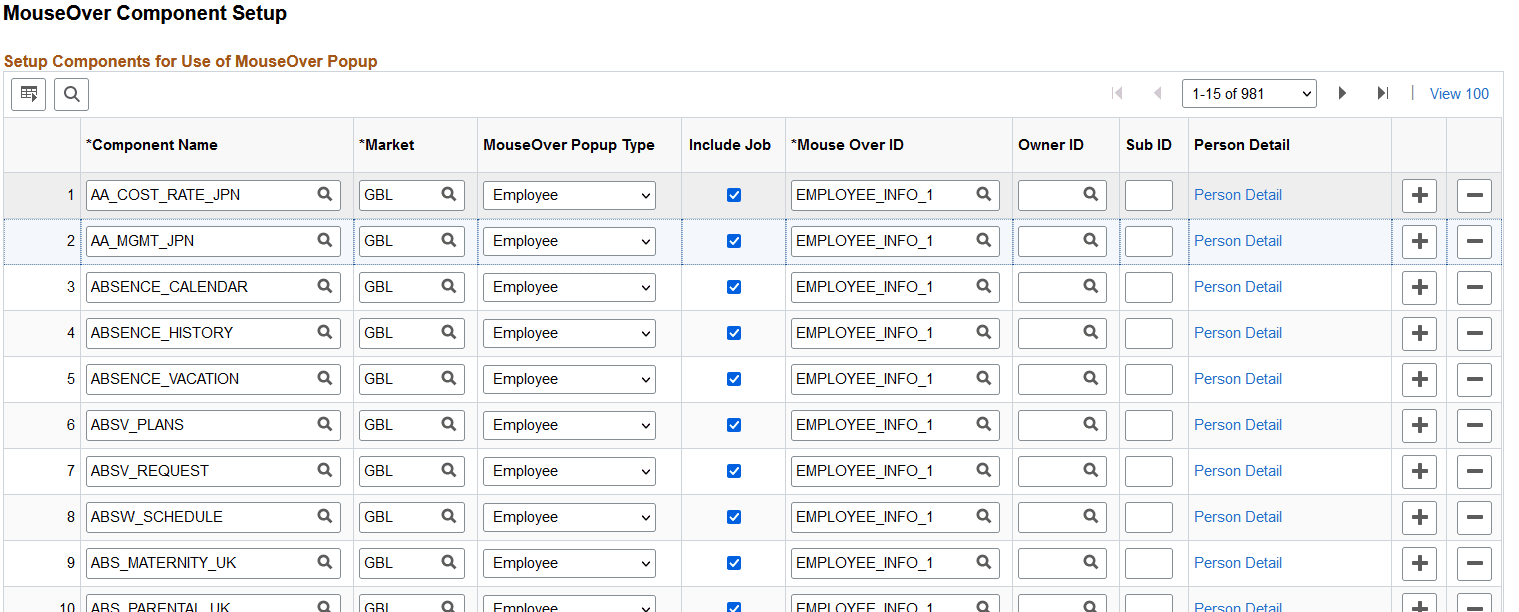Viewport: 1519px width, 612px height.
Task: Expand the MouseOver Popup Type dropdown for ABSV_PLANS
Action: pyautogui.click(x=568, y=425)
